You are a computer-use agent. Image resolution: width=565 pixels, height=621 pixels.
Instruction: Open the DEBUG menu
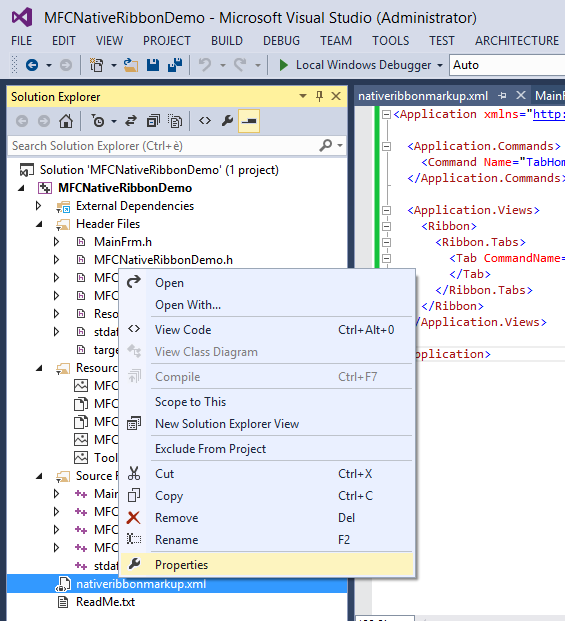[281, 41]
